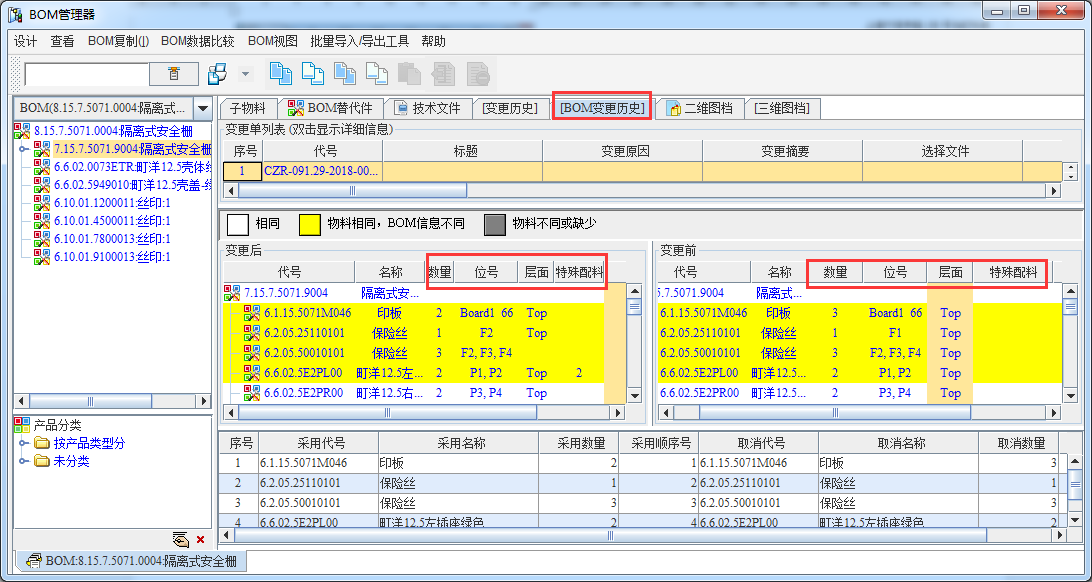
Task: Click the fourth blue copy-pages icon in the toolbar
Action: (x=377, y=74)
